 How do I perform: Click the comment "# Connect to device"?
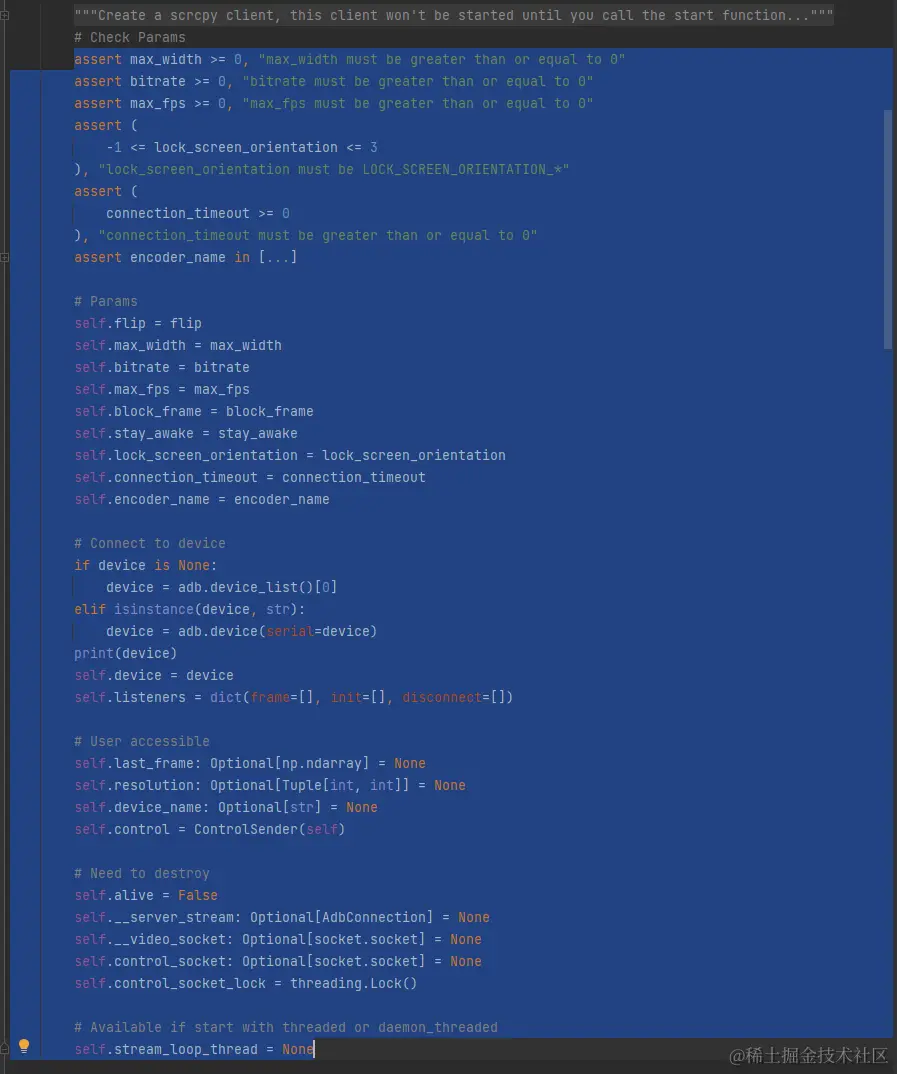[149, 543]
